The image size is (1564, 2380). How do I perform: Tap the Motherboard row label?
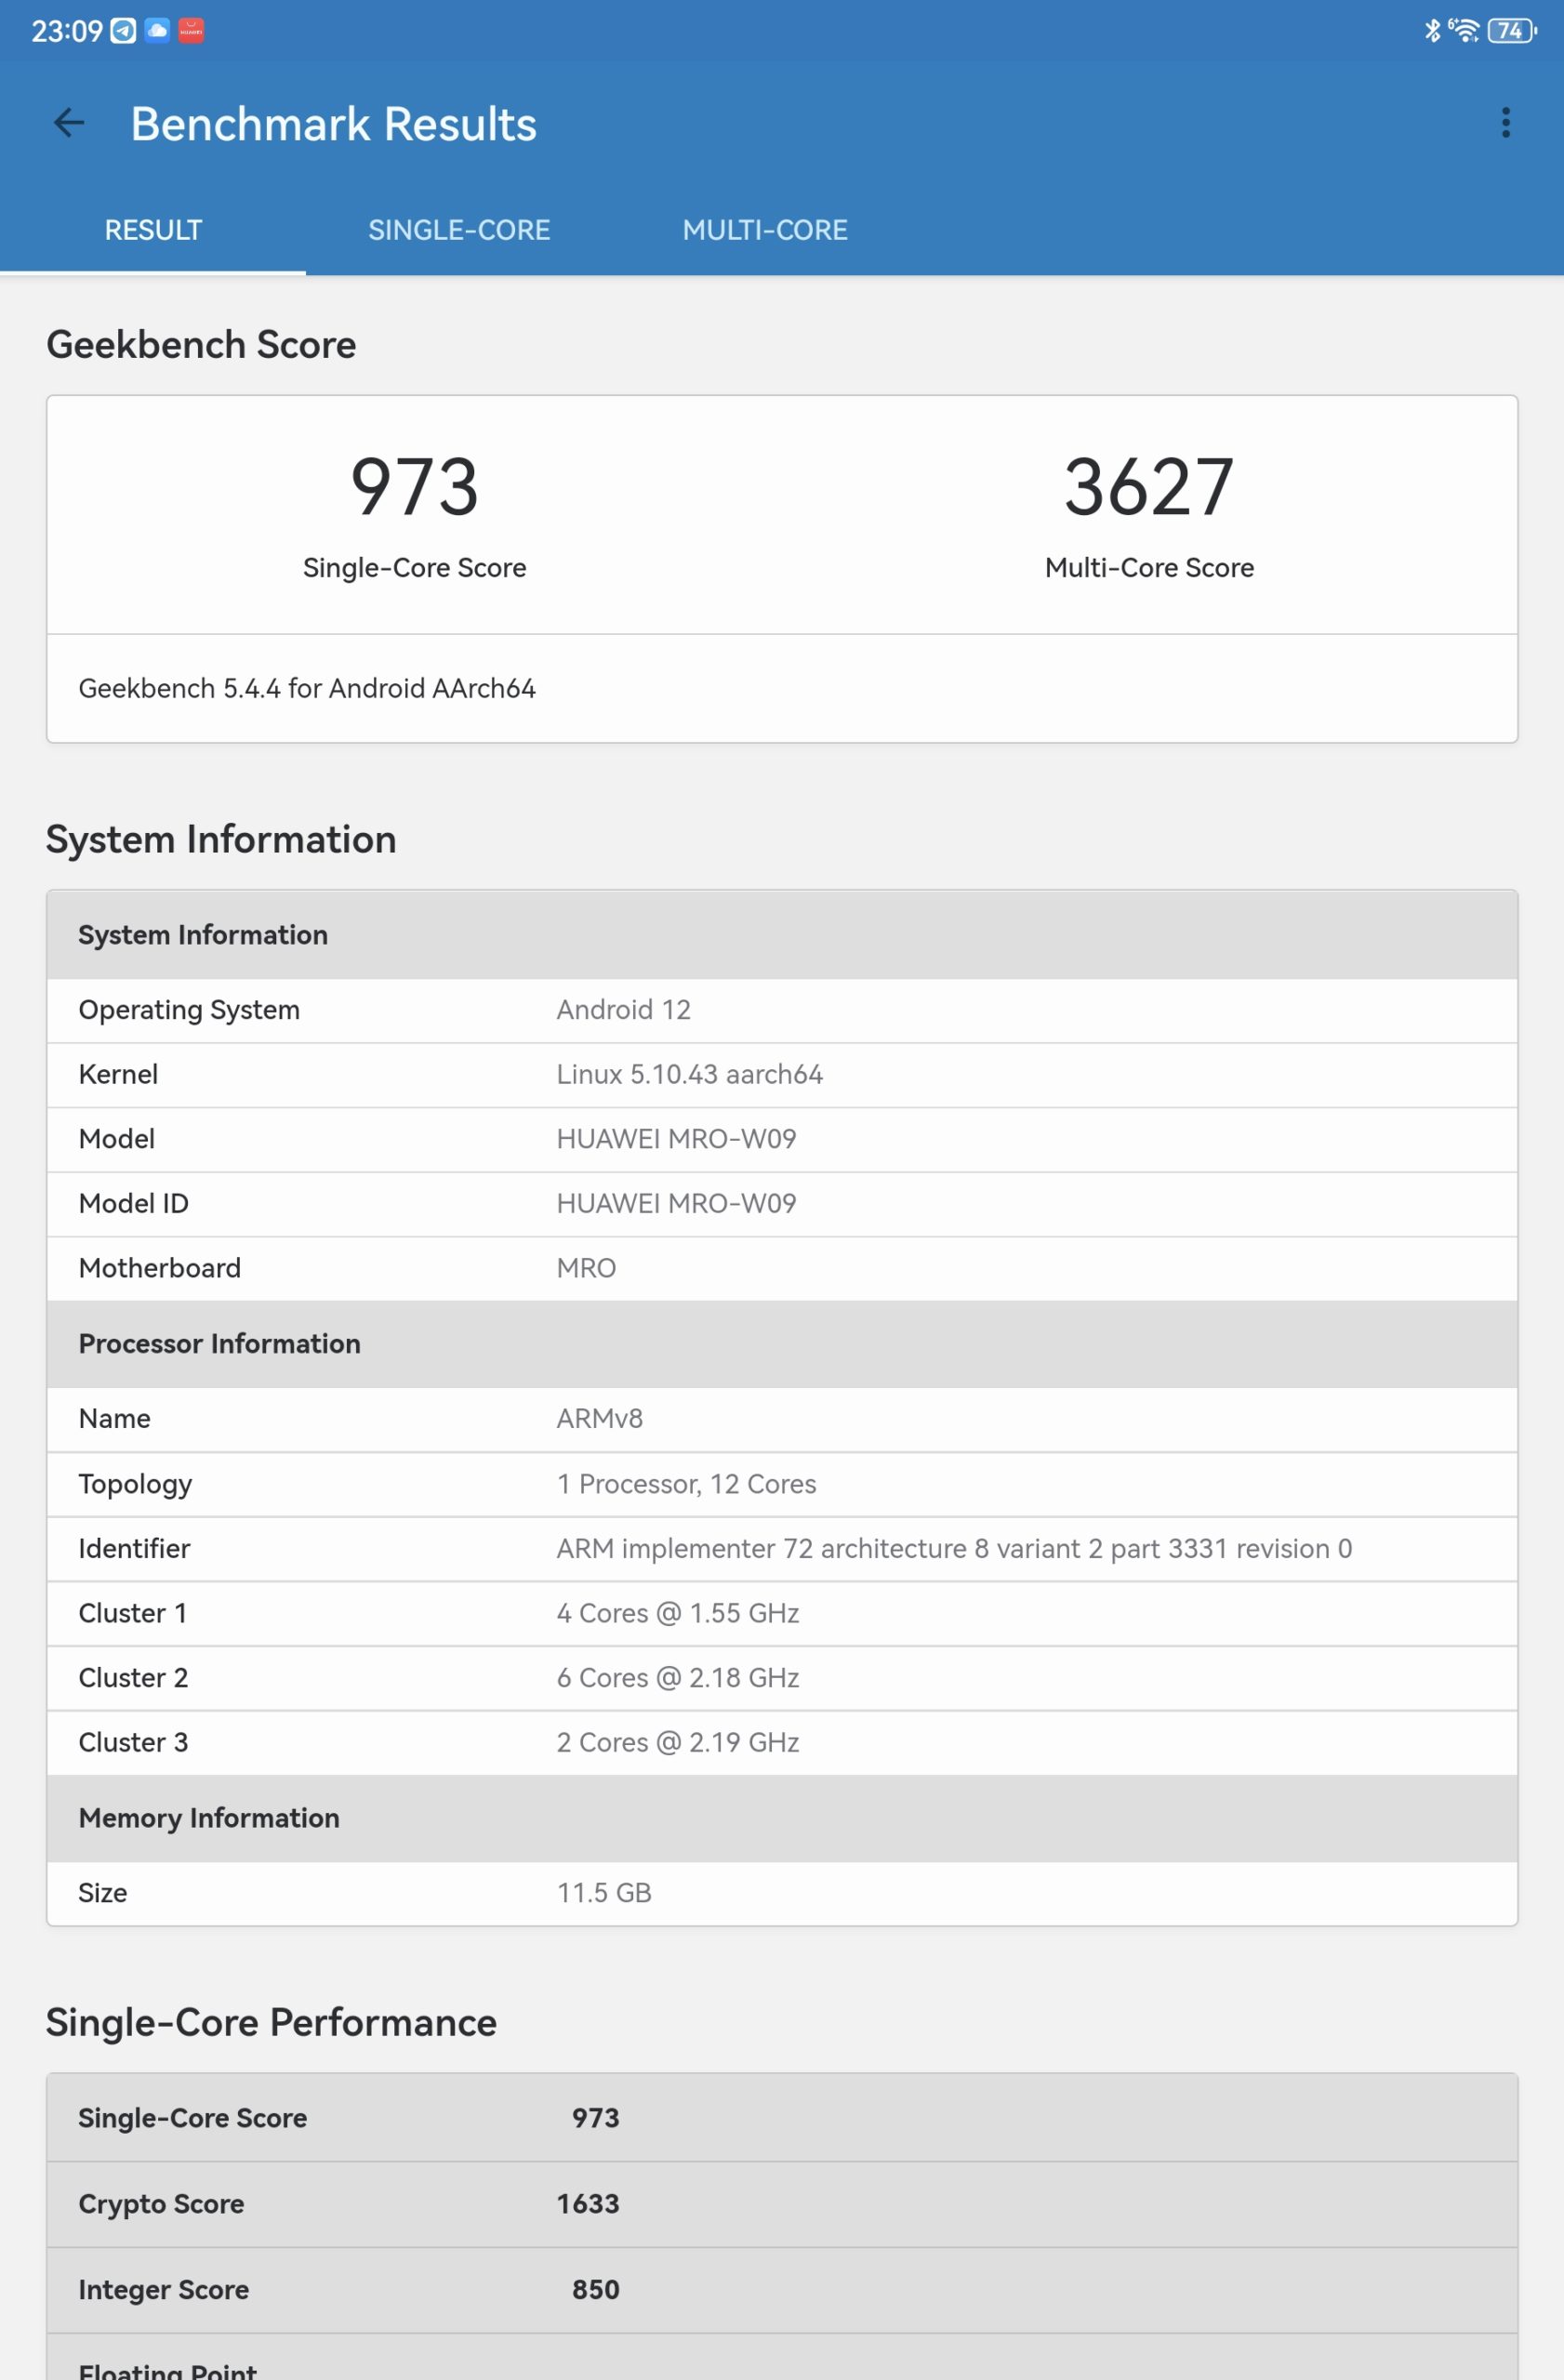pos(160,1268)
